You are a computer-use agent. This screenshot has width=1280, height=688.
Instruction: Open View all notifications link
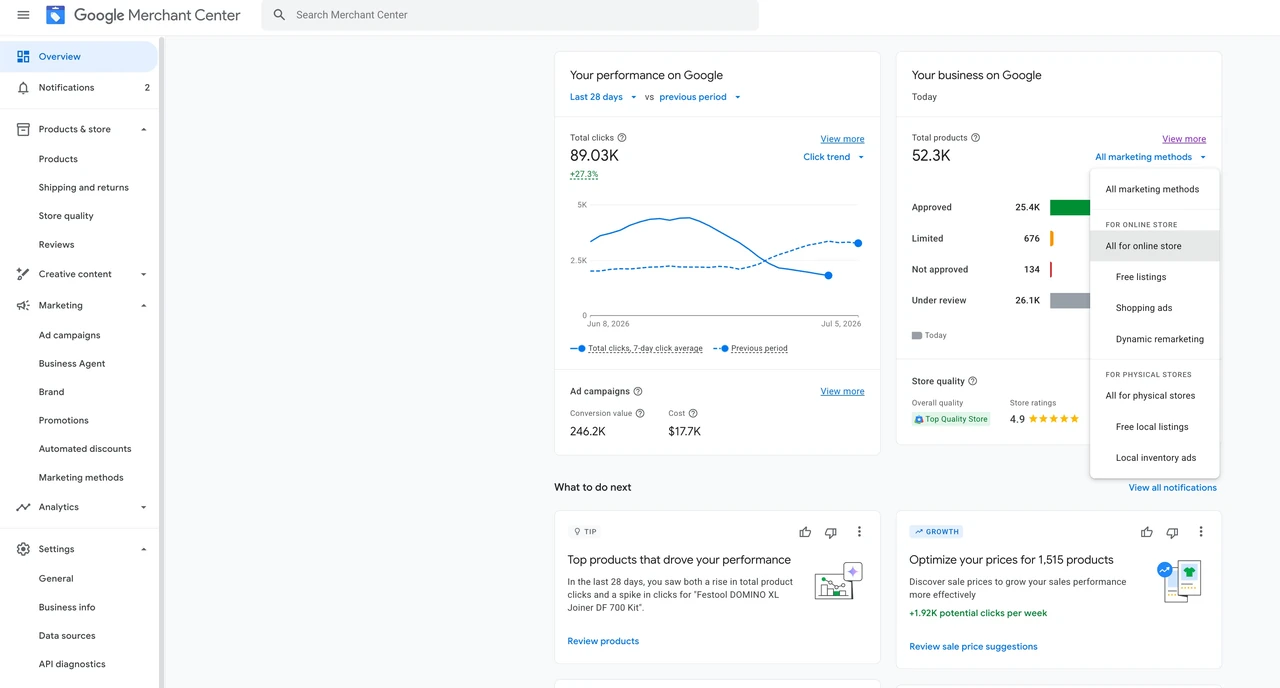[1173, 487]
